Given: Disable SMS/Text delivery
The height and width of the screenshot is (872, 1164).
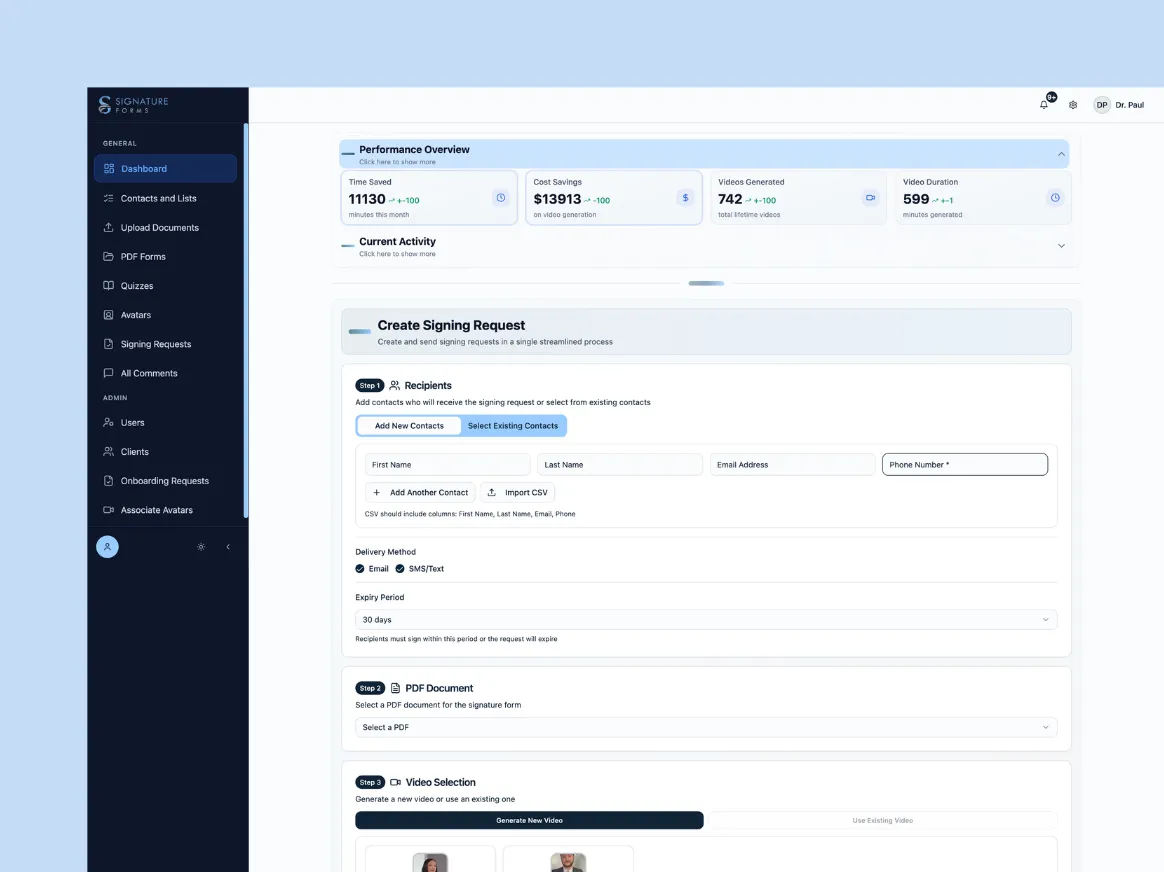Looking at the screenshot, I should (398, 568).
